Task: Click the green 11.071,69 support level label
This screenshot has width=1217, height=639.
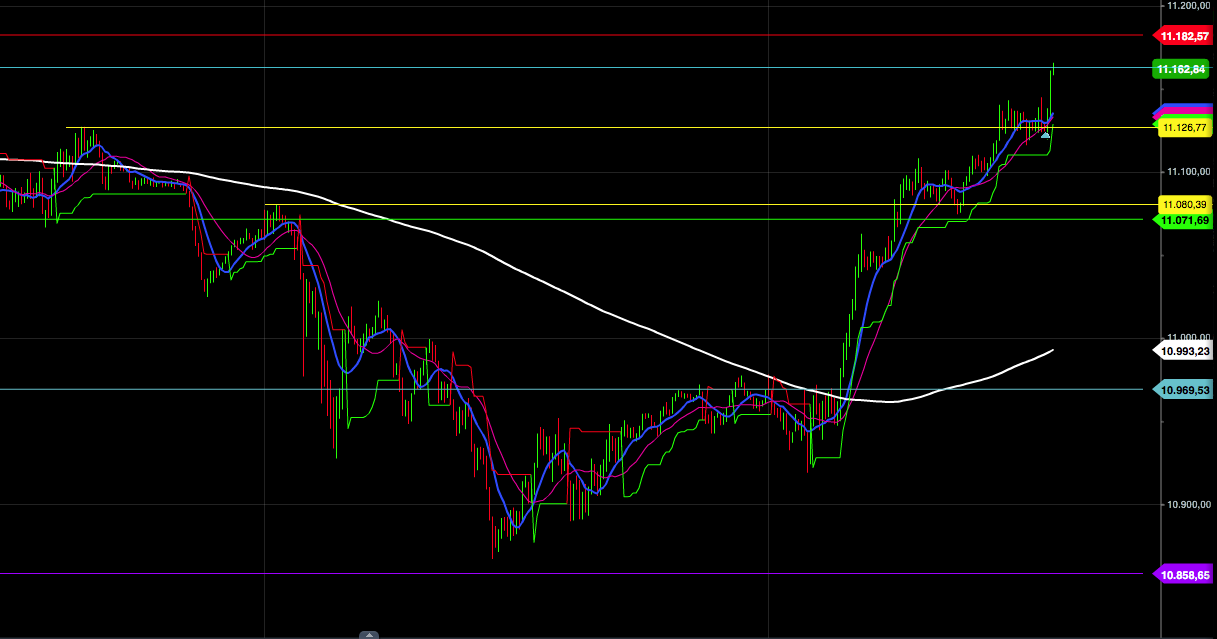Action: 1186,219
